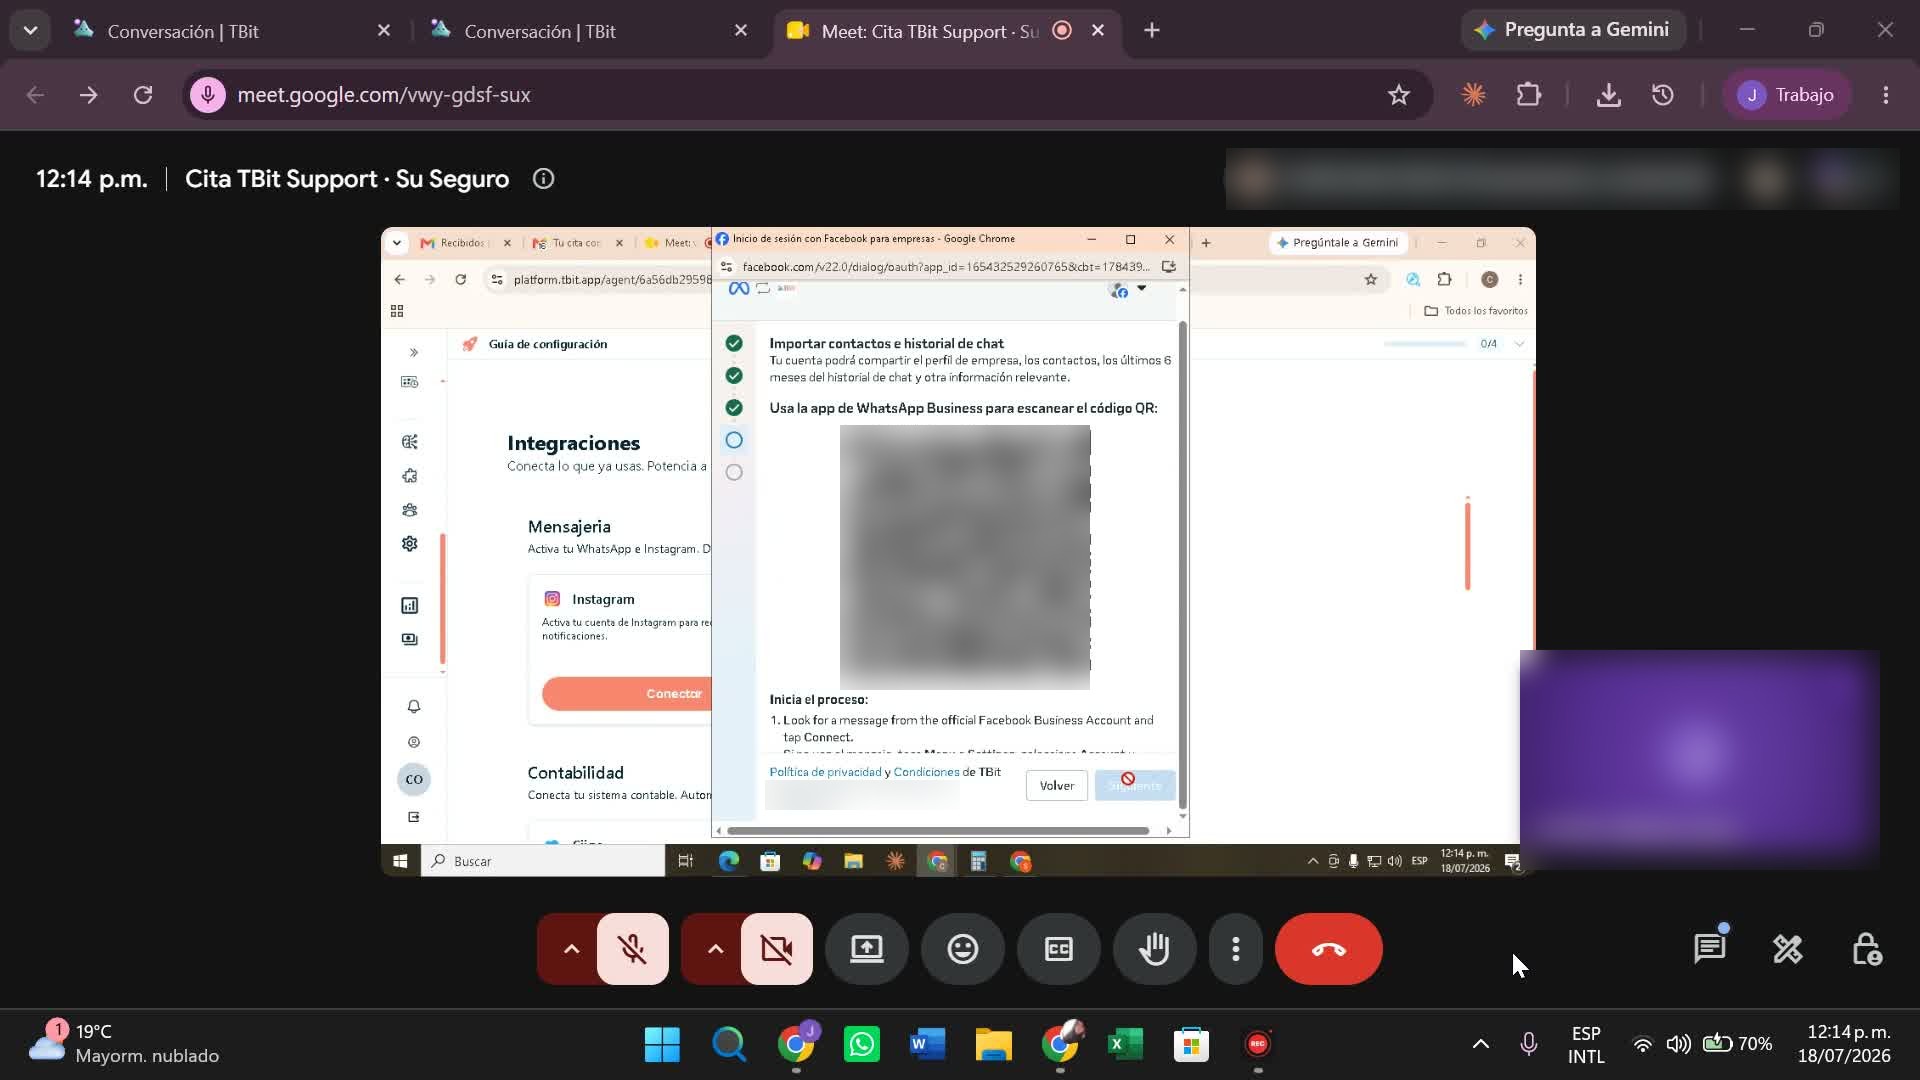Click the address bar URL meet.google.com
The width and height of the screenshot is (1920, 1080).
point(384,95)
